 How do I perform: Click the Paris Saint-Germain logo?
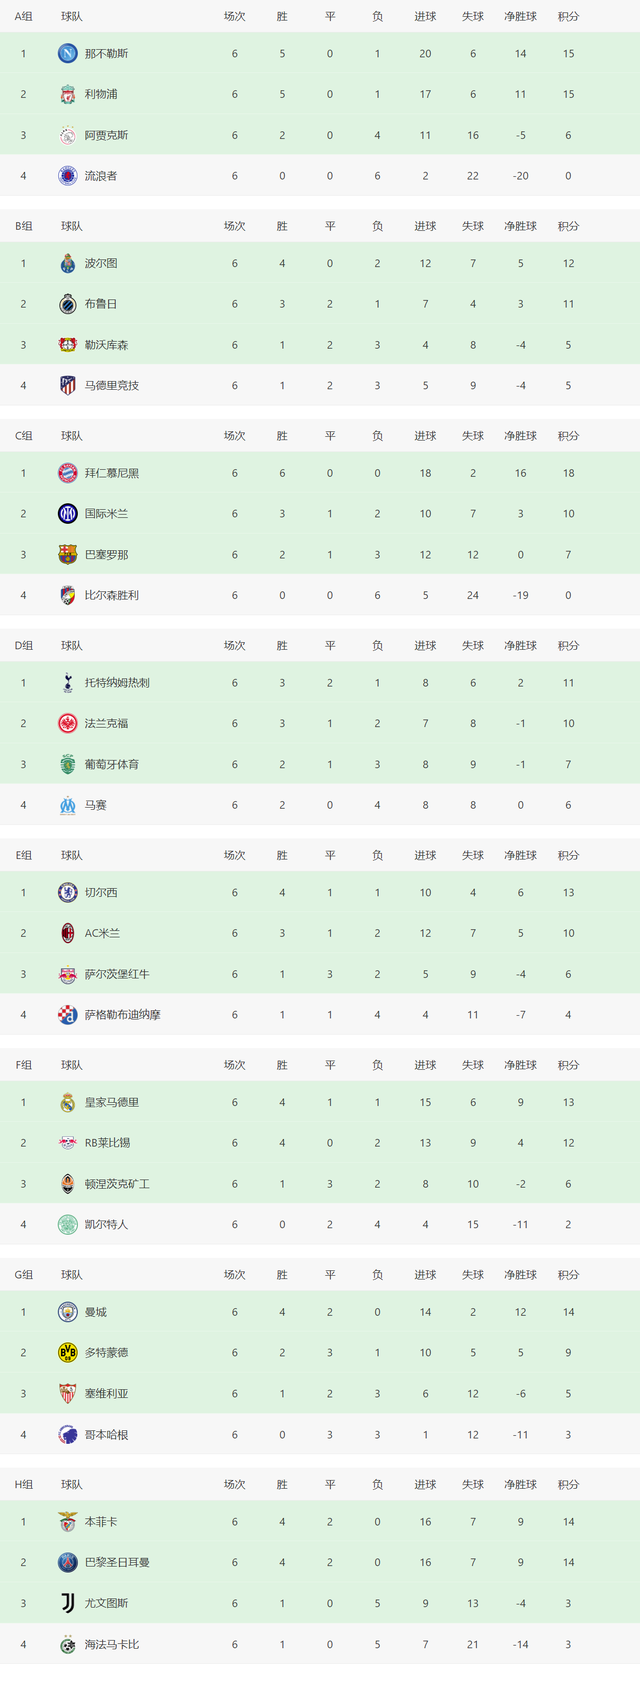(67, 1562)
